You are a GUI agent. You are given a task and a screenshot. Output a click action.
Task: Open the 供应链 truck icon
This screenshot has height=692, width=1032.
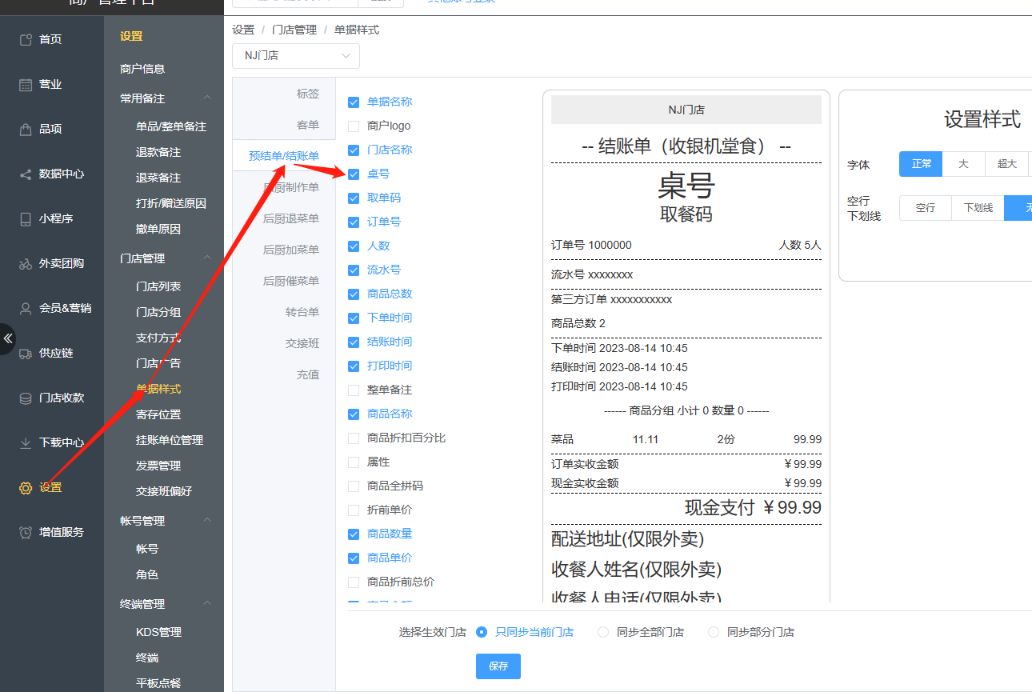pyautogui.click(x=26, y=353)
